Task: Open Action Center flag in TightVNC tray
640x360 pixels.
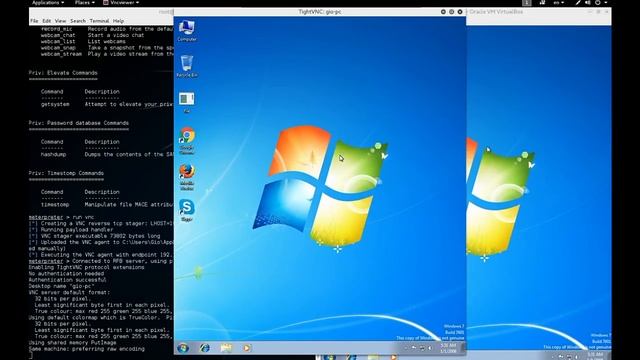Action: point(414,348)
